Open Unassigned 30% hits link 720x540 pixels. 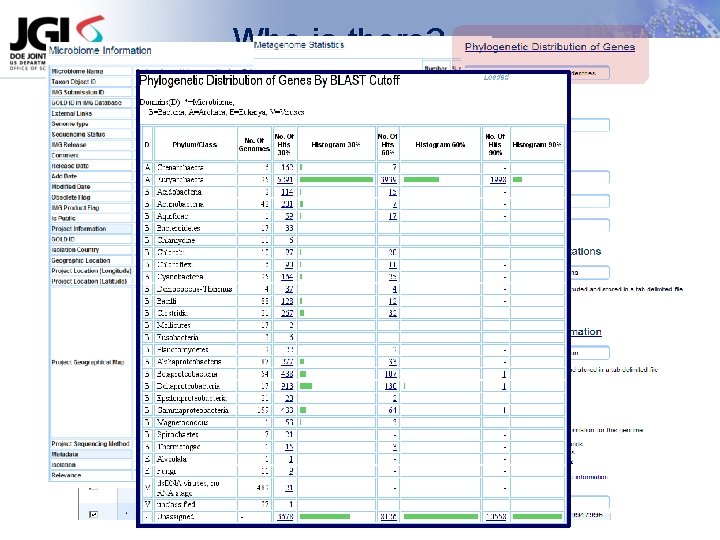point(285,517)
